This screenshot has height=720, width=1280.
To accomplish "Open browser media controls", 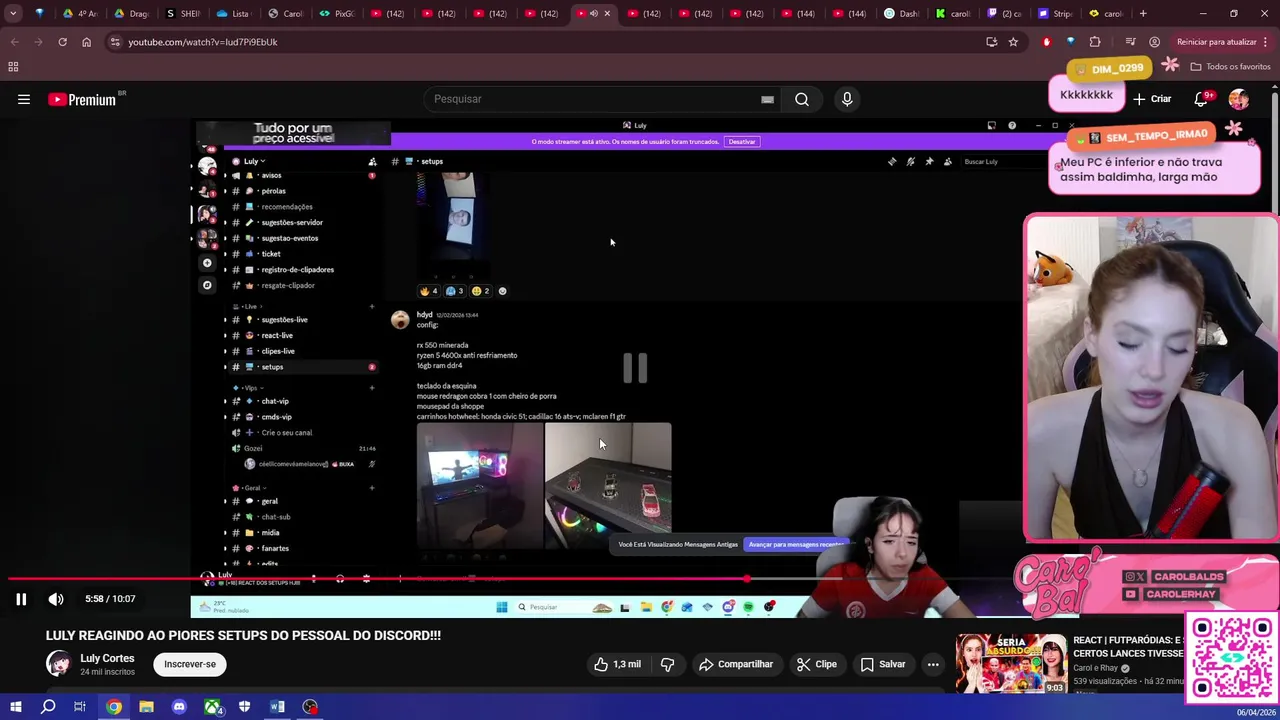I will tap(1130, 42).
